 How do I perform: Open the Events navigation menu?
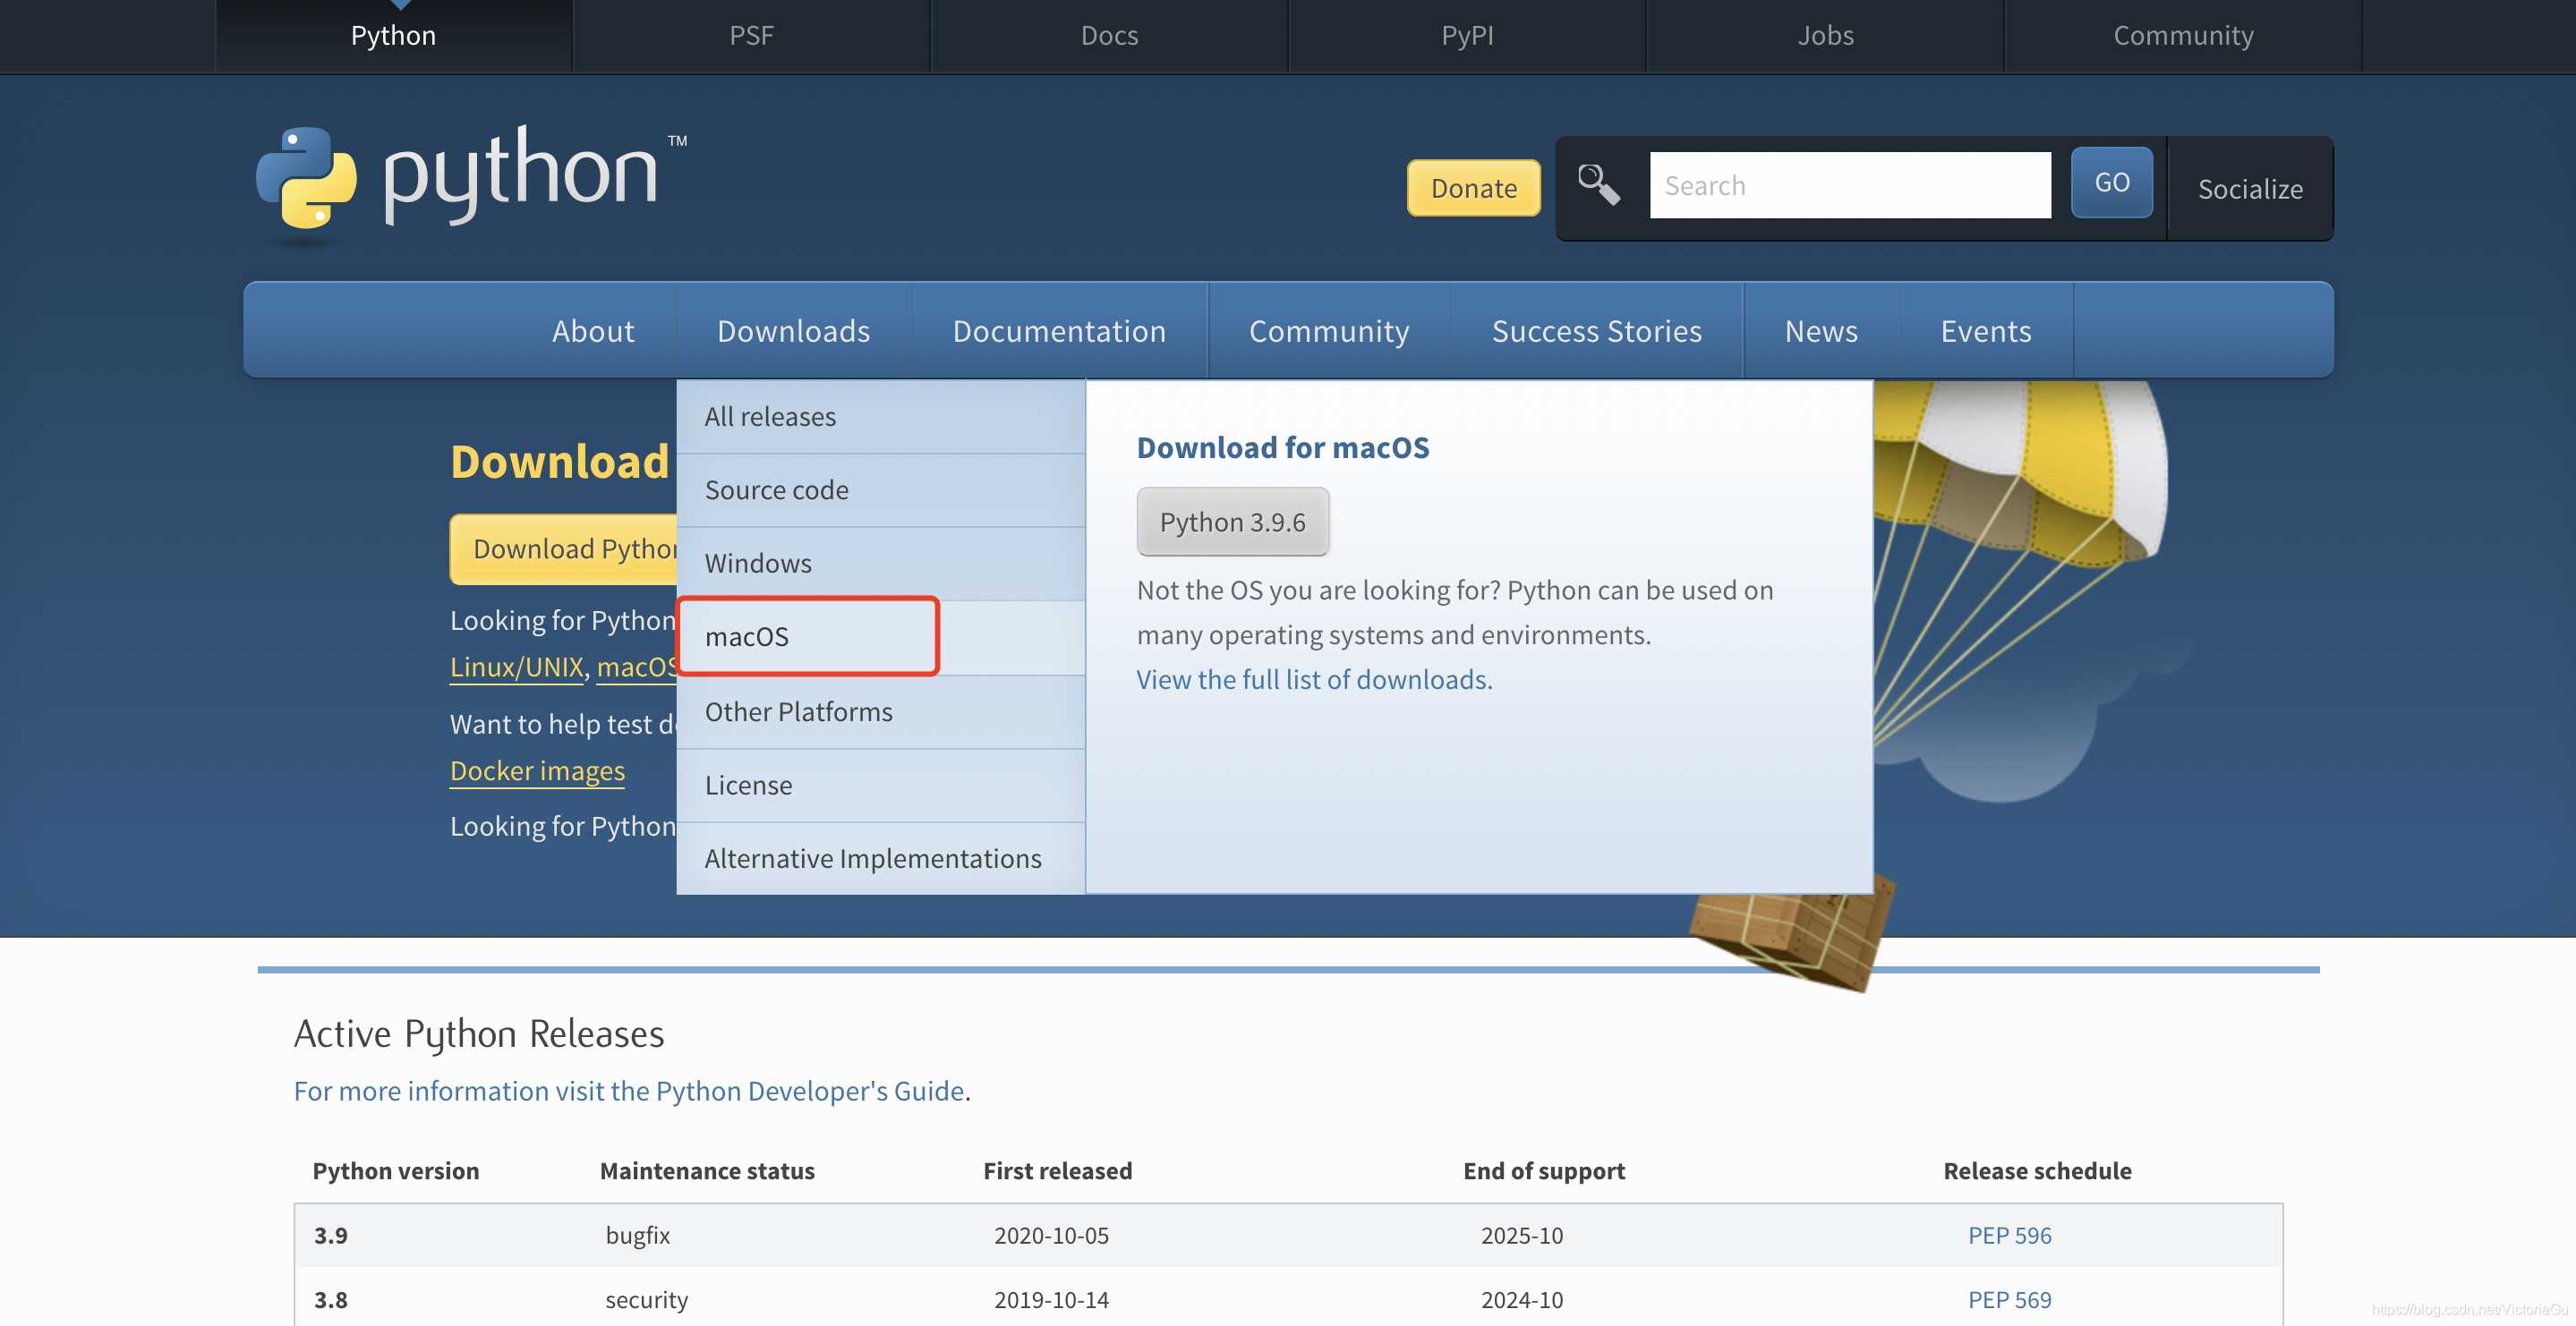point(1986,331)
